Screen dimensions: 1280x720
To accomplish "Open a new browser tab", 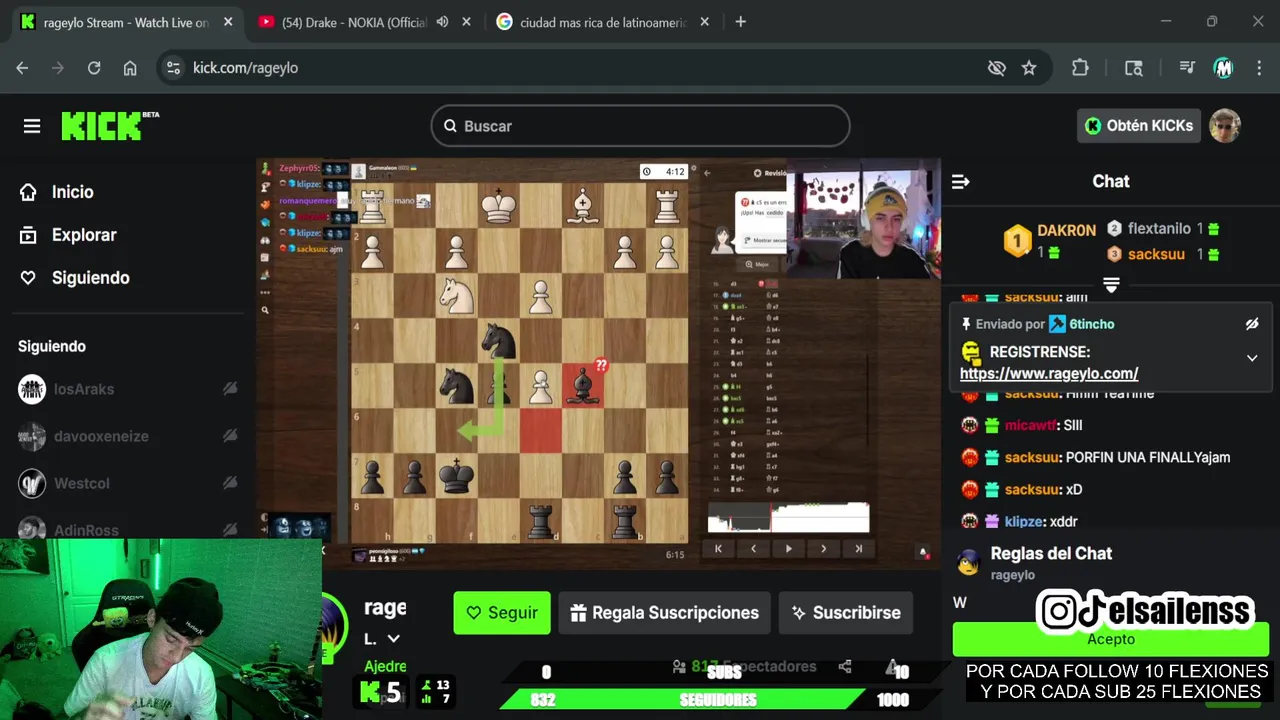I will click(x=740, y=22).
